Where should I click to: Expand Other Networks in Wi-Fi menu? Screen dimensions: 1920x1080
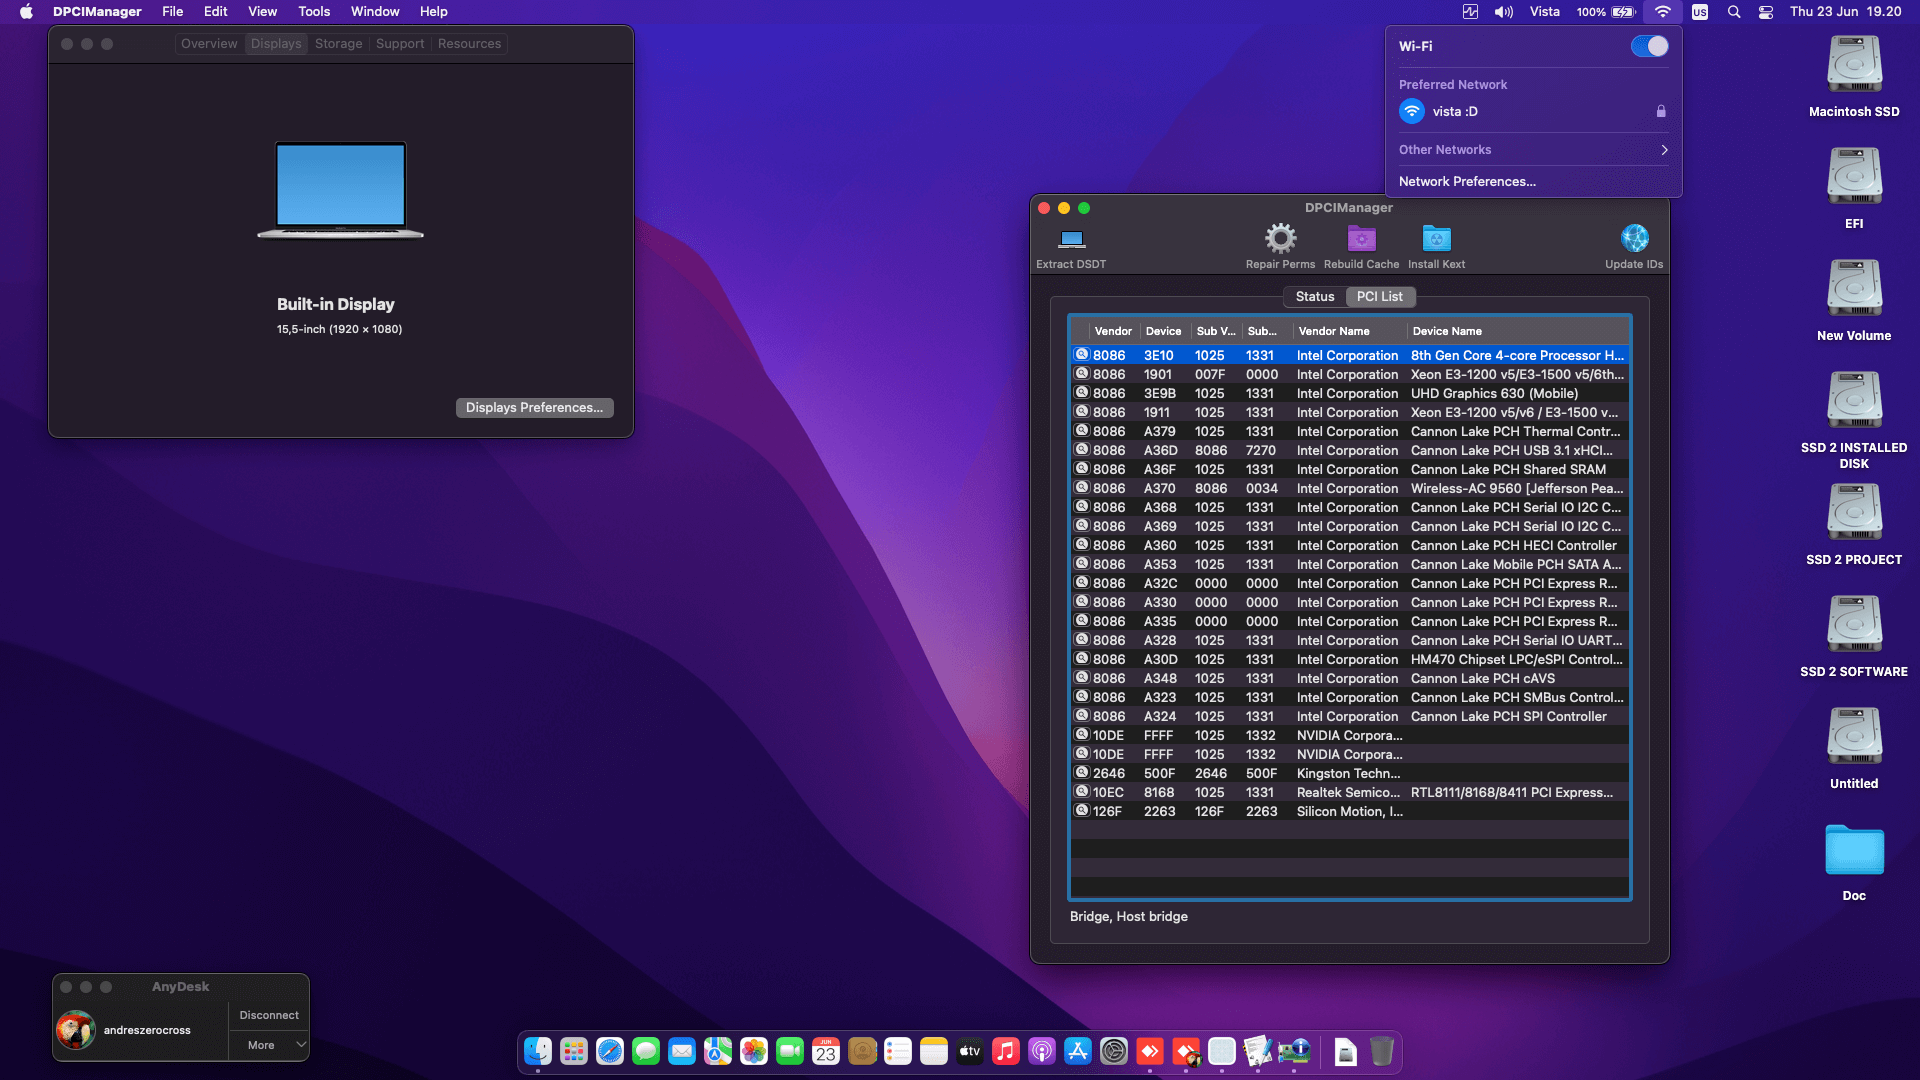point(1533,150)
